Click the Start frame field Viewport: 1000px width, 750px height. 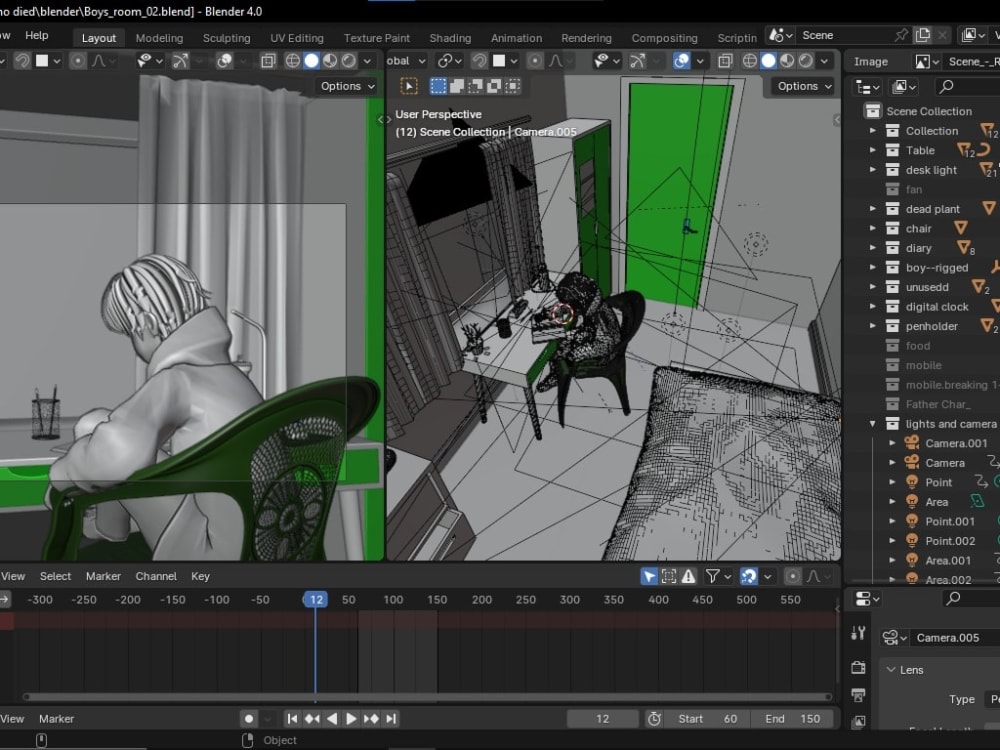point(707,719)
